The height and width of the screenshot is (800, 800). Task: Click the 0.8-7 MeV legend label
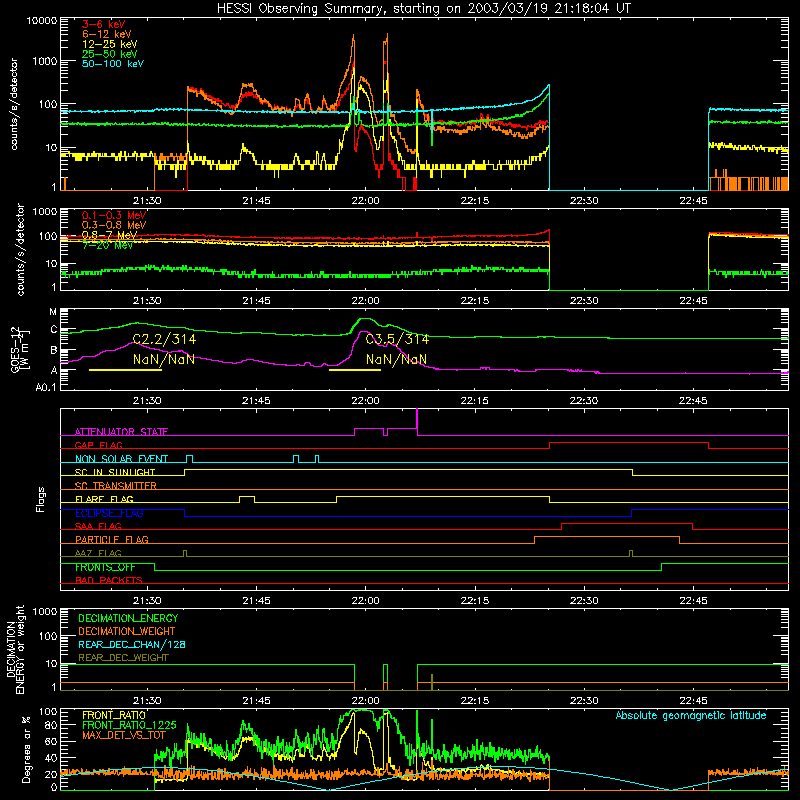point(110,235)
